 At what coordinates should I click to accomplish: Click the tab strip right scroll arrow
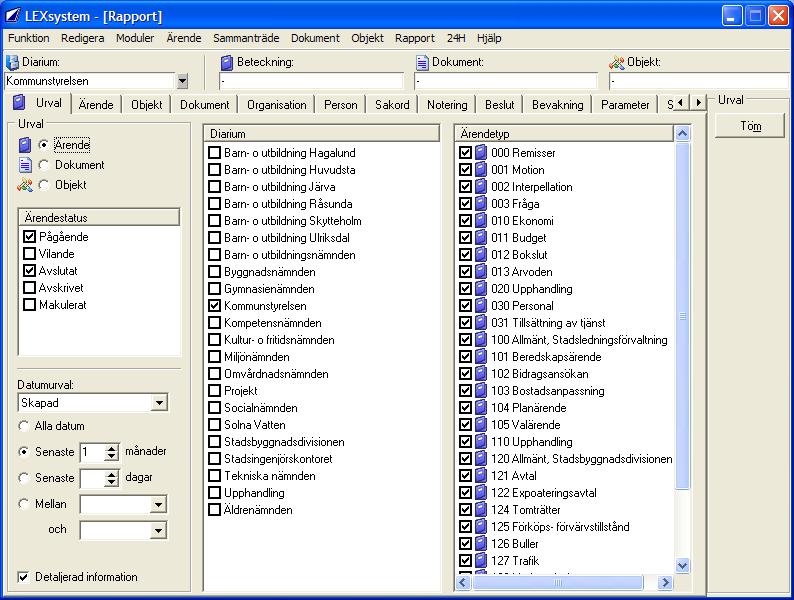pyautogui.click(x=698, y=102)
